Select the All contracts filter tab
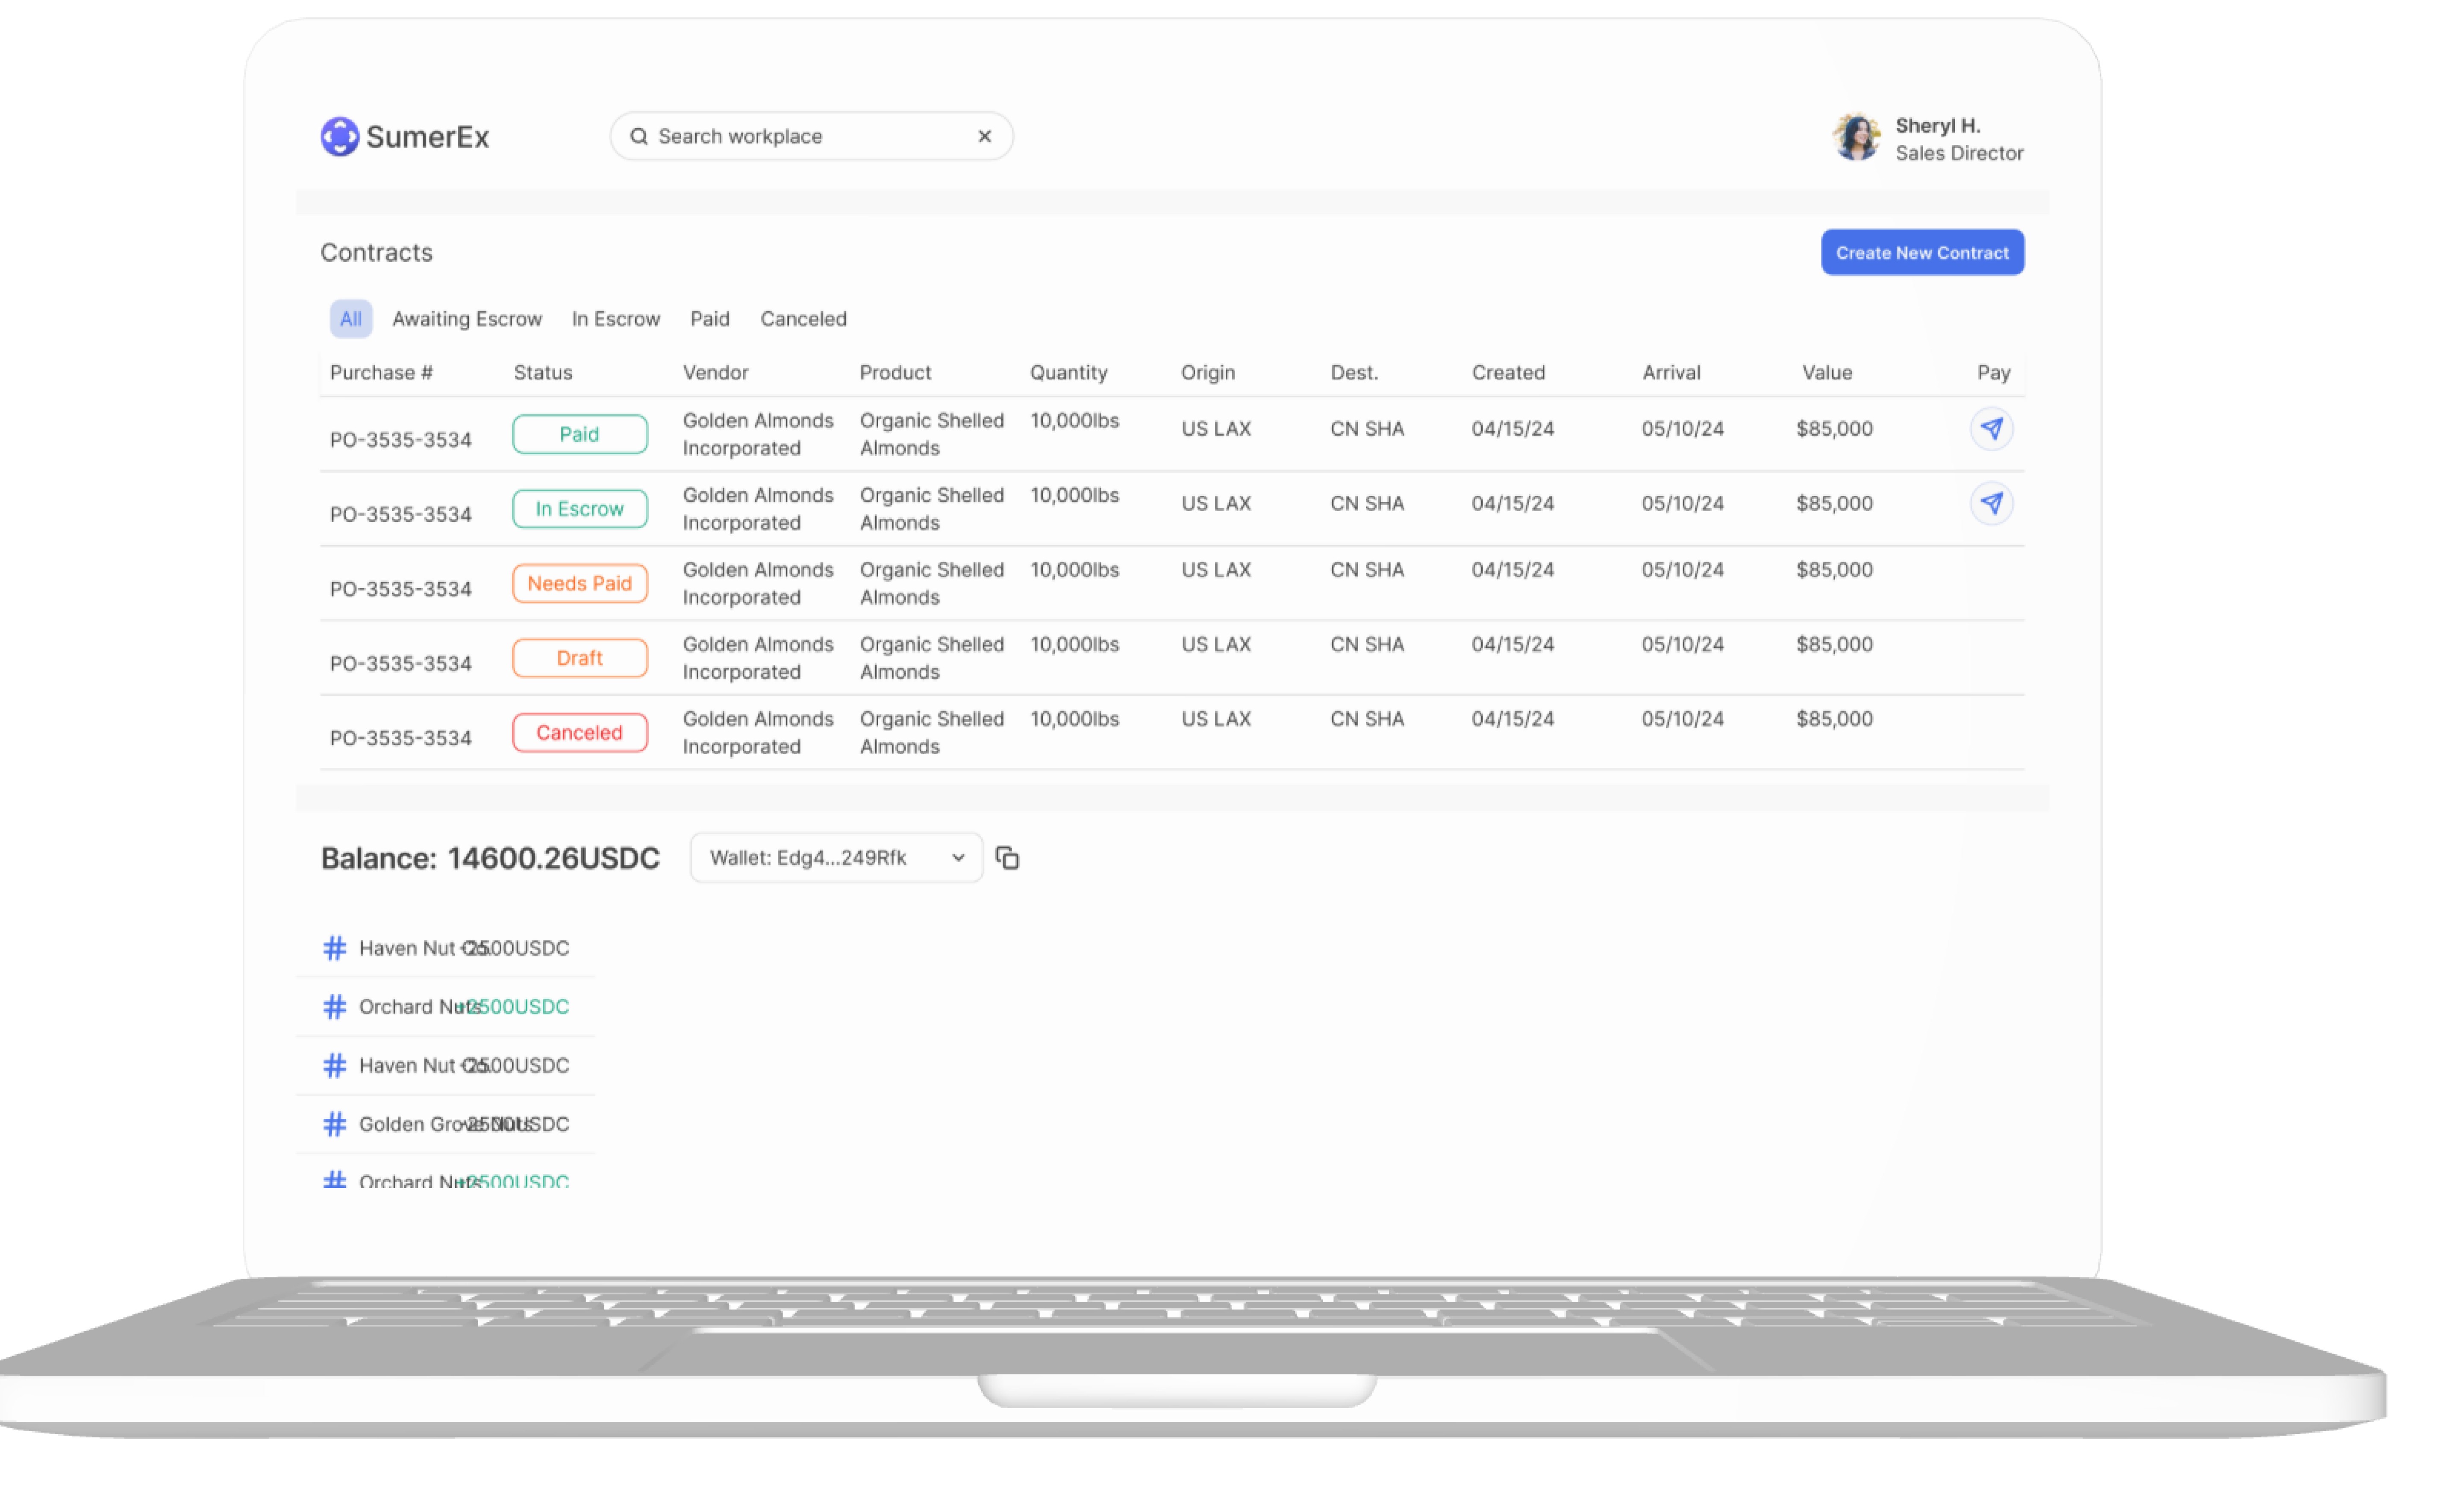Image resolution: width=2442 pixels, height=1512 pixels. click(350, 319)
